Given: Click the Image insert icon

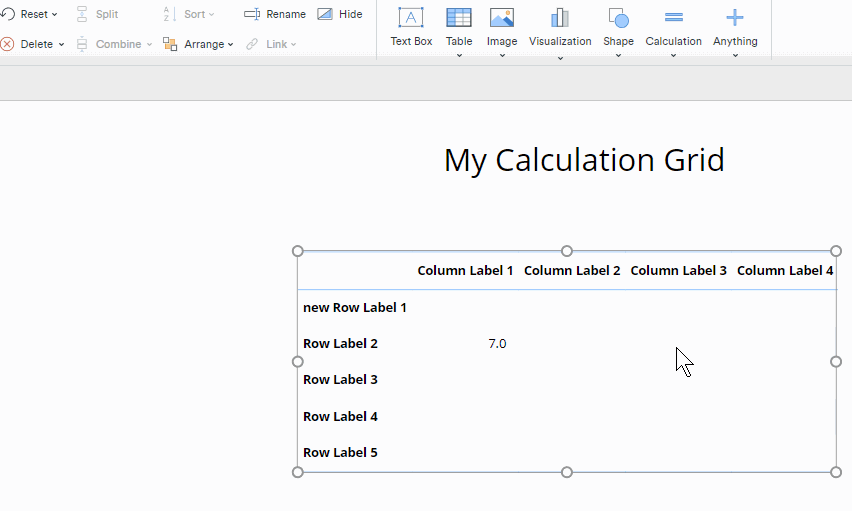Looking at the screenshot, I should [x=502, y=18].
